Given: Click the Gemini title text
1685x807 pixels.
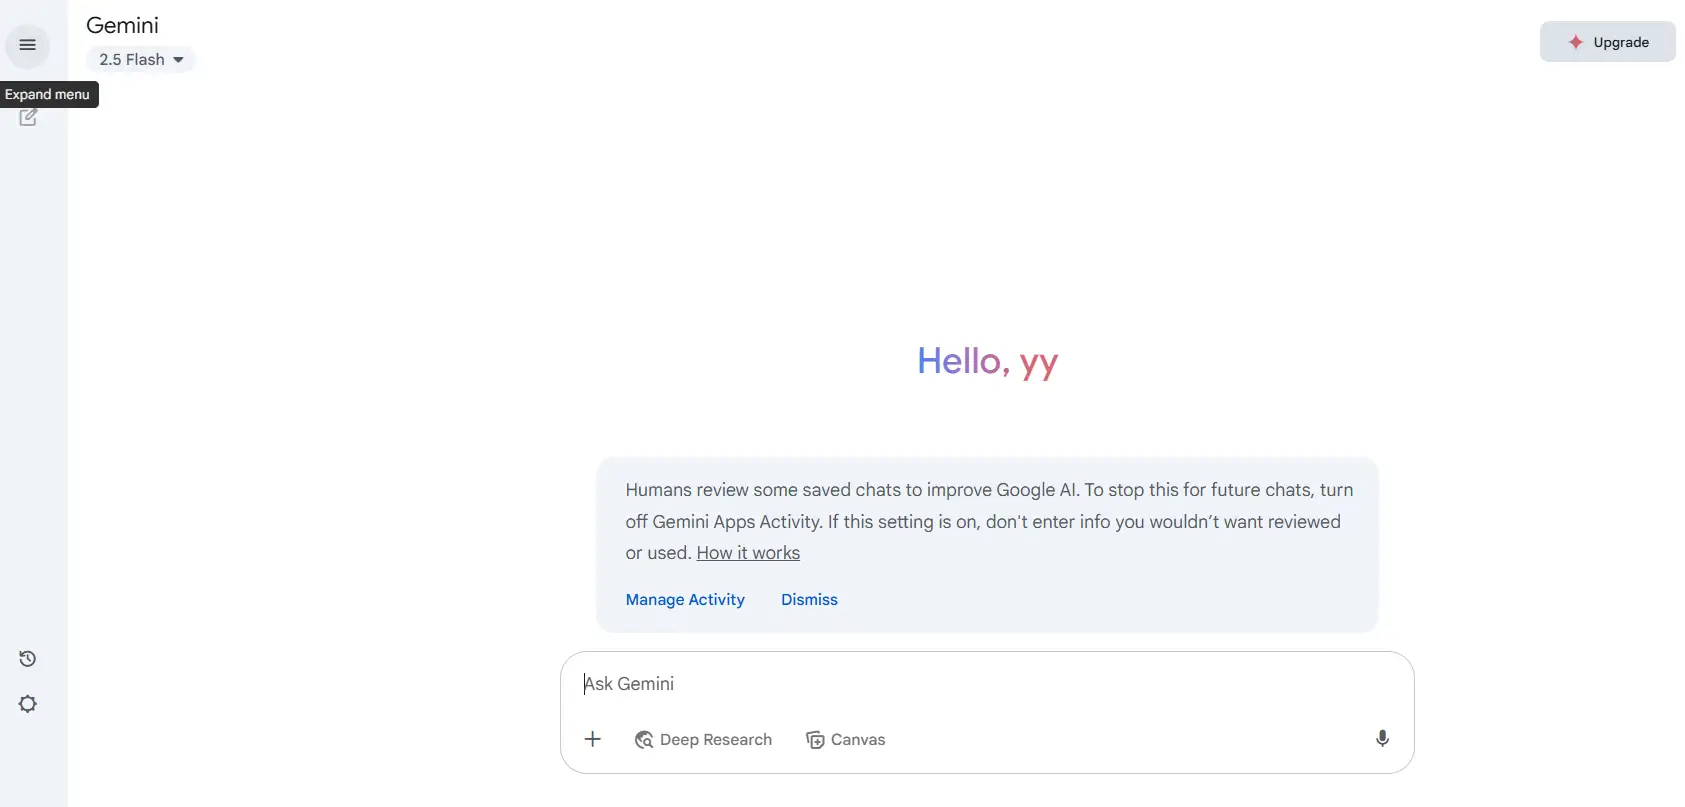Looking at the screenshot, I should pos(122,26).
